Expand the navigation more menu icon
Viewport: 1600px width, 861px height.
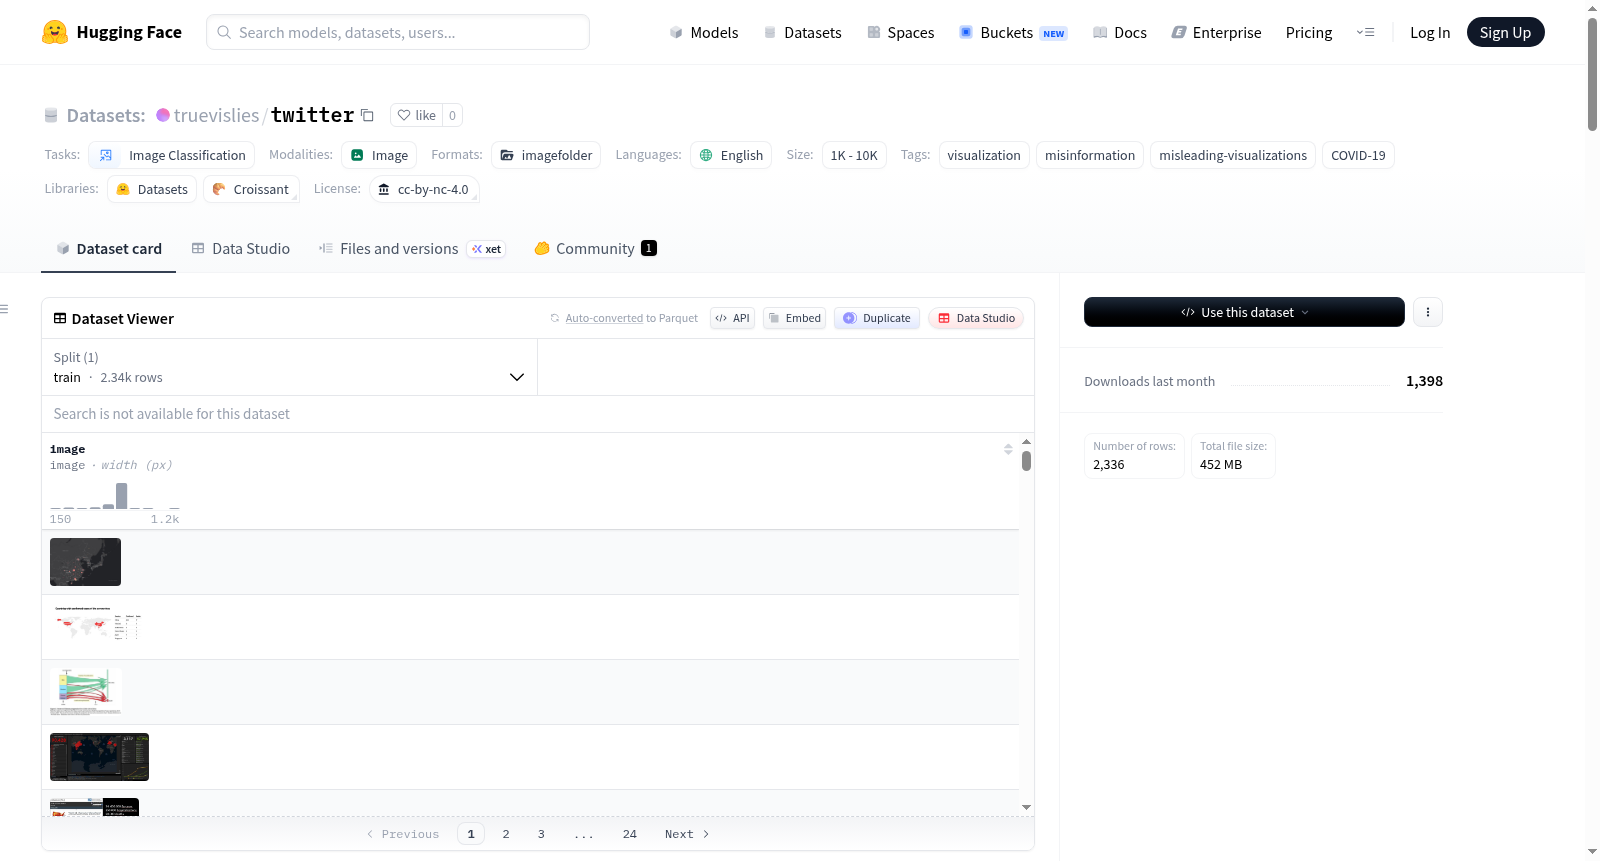1365,32
